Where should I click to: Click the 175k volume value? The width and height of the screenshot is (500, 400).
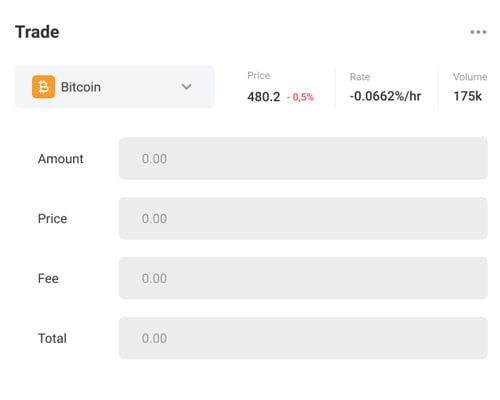click(x=467, y=96)
